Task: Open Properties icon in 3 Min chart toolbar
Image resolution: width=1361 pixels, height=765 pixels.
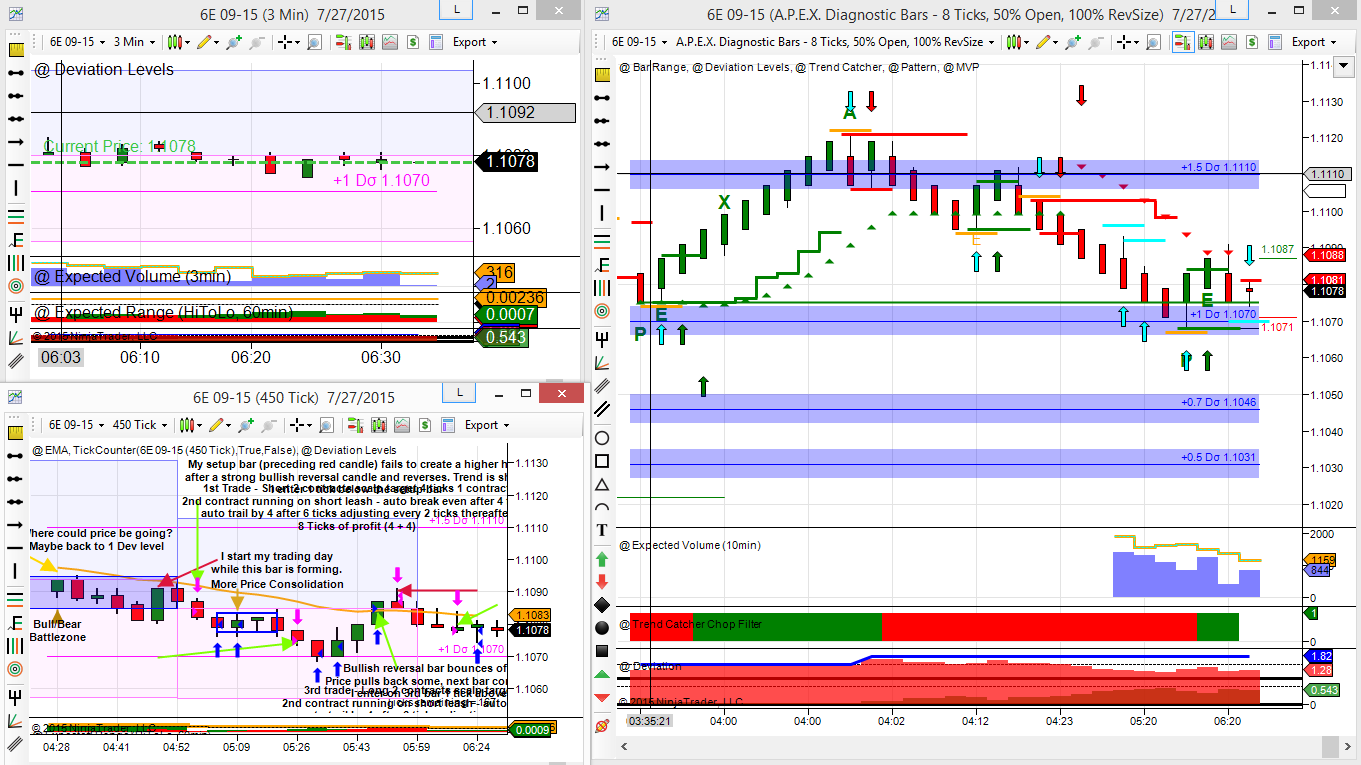Action: [x=436, y=42]
